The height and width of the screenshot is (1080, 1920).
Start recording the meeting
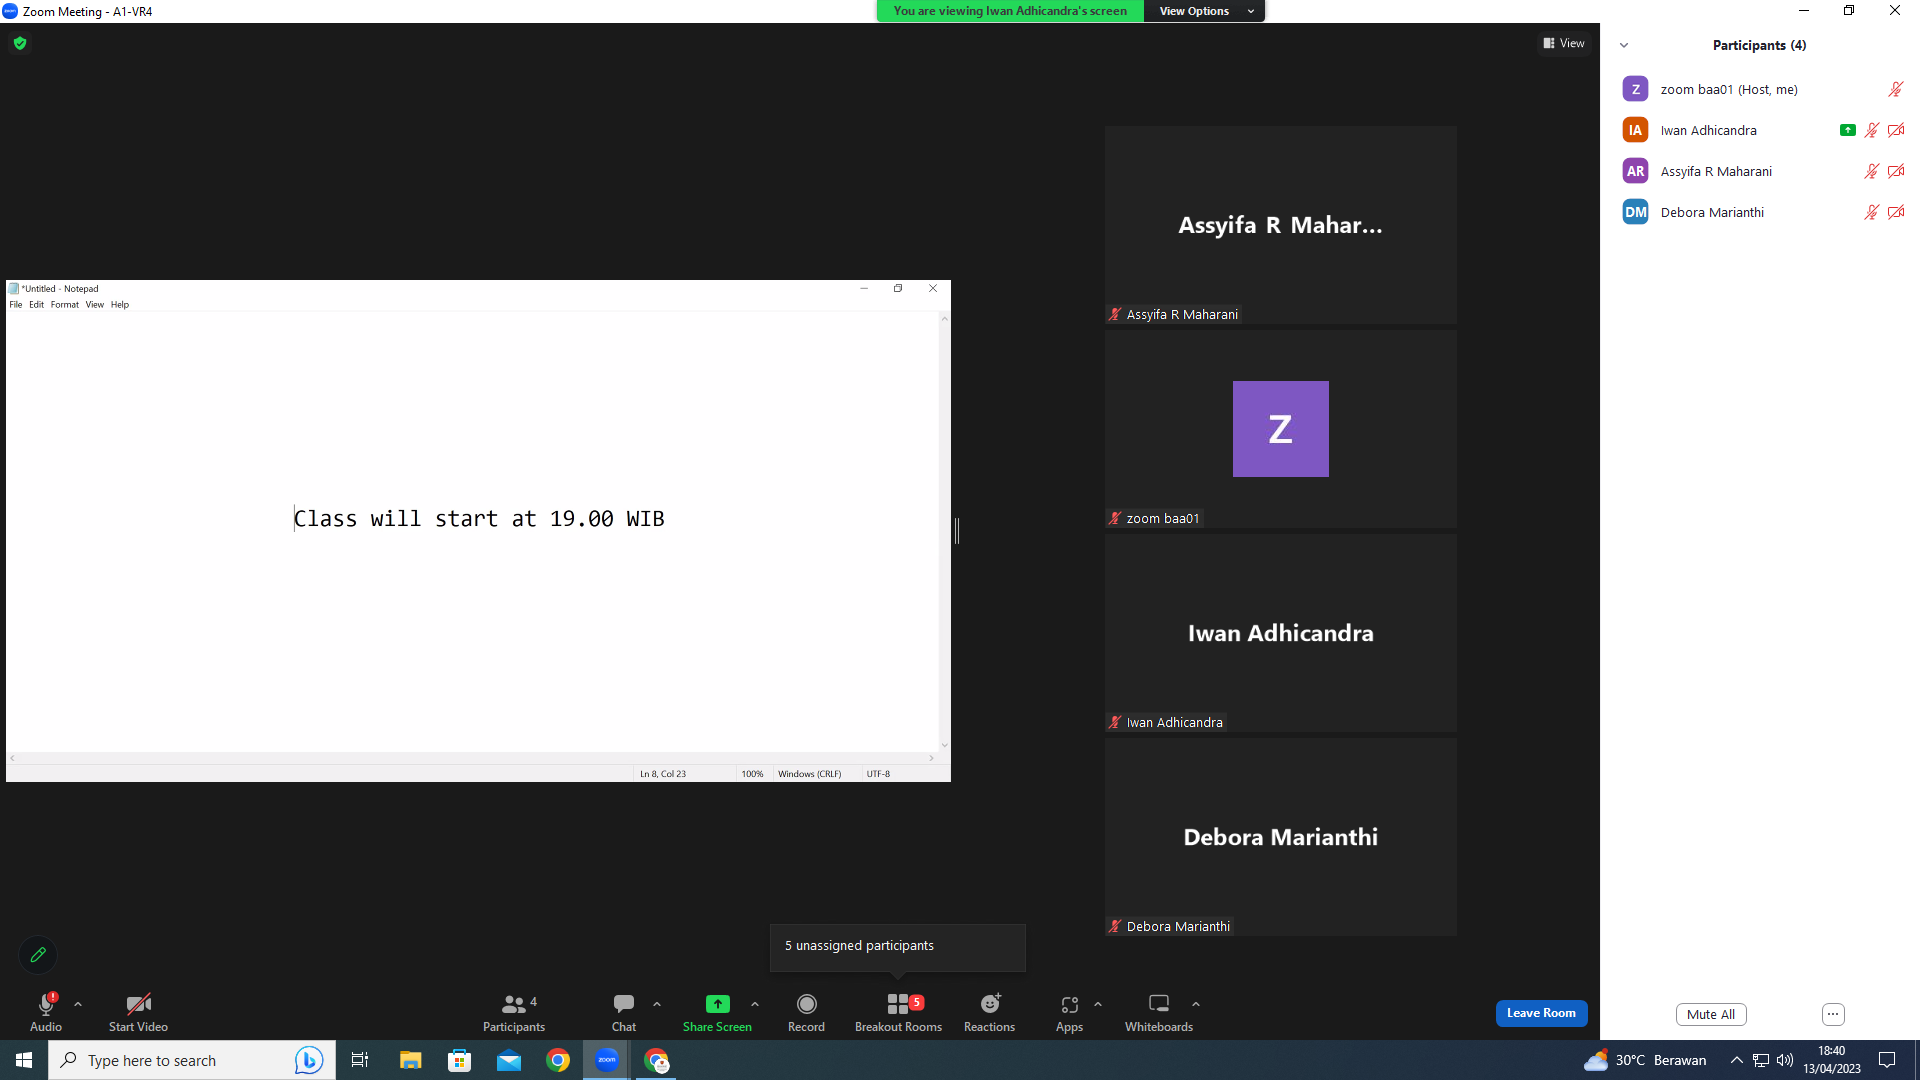point(806,1012)
